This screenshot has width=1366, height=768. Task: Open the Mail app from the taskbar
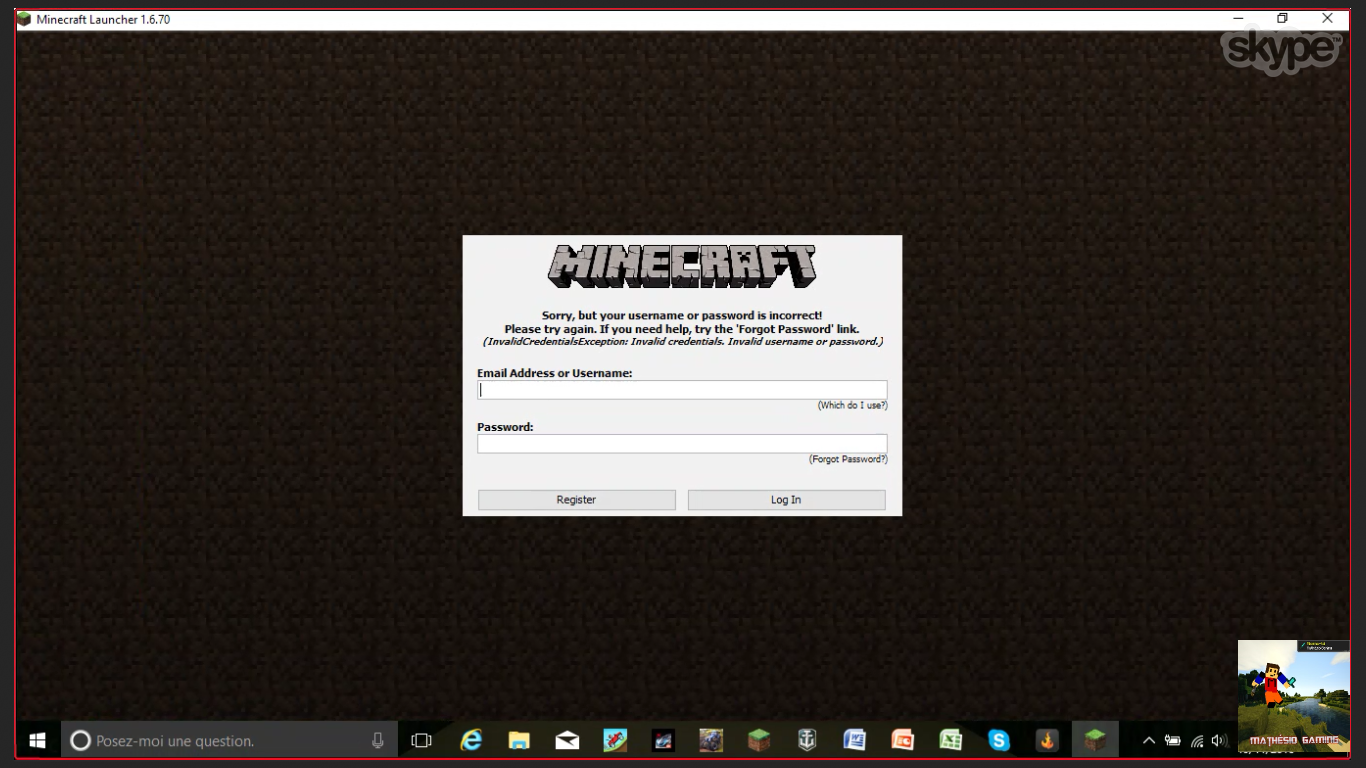click(567, 740)
